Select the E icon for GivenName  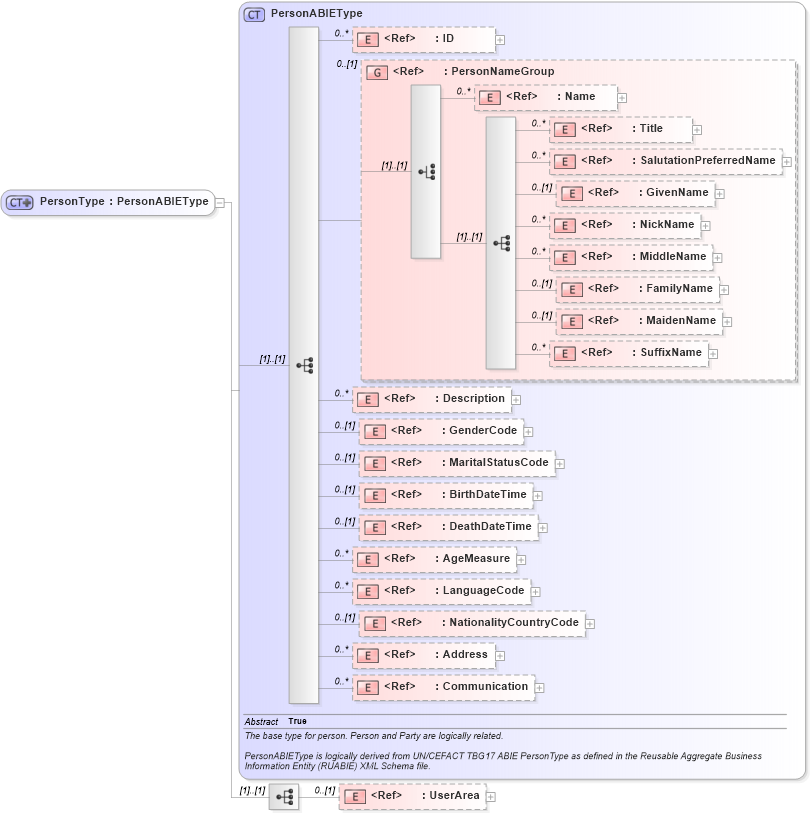pyautogui.click(x=571, y=193)
